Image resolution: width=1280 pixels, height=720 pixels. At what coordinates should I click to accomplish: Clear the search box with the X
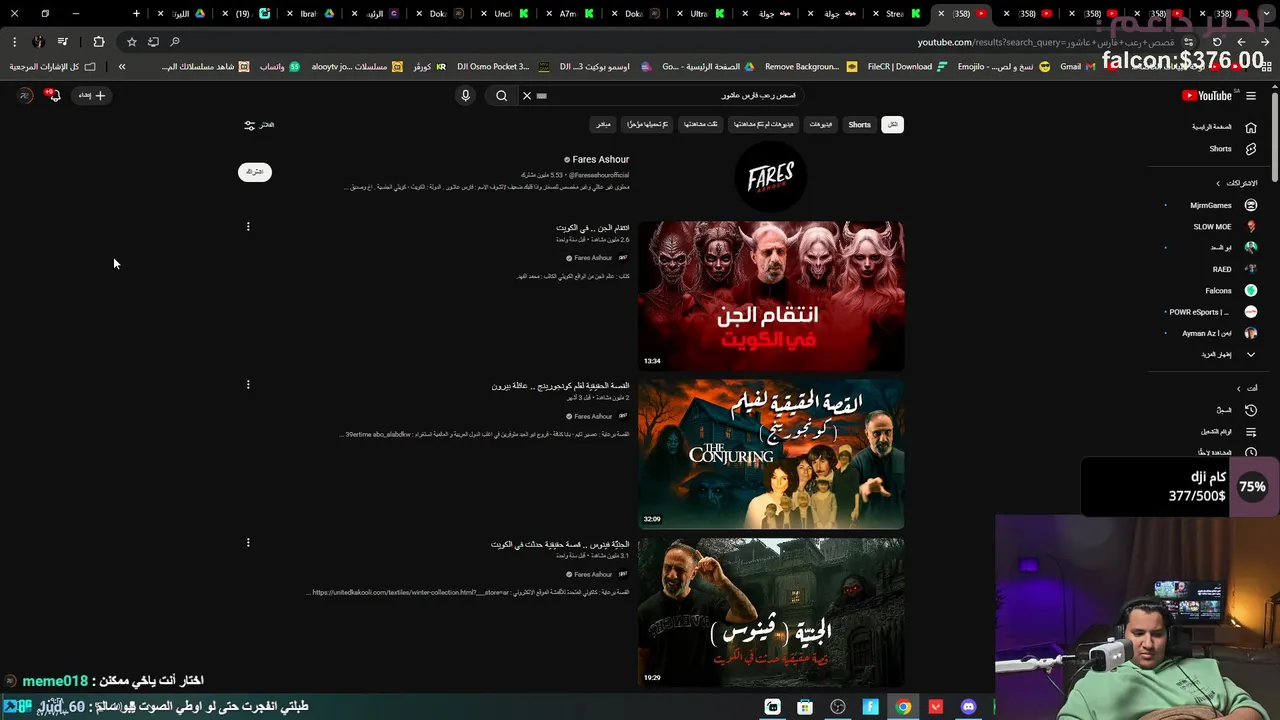[x=527, y=96]
